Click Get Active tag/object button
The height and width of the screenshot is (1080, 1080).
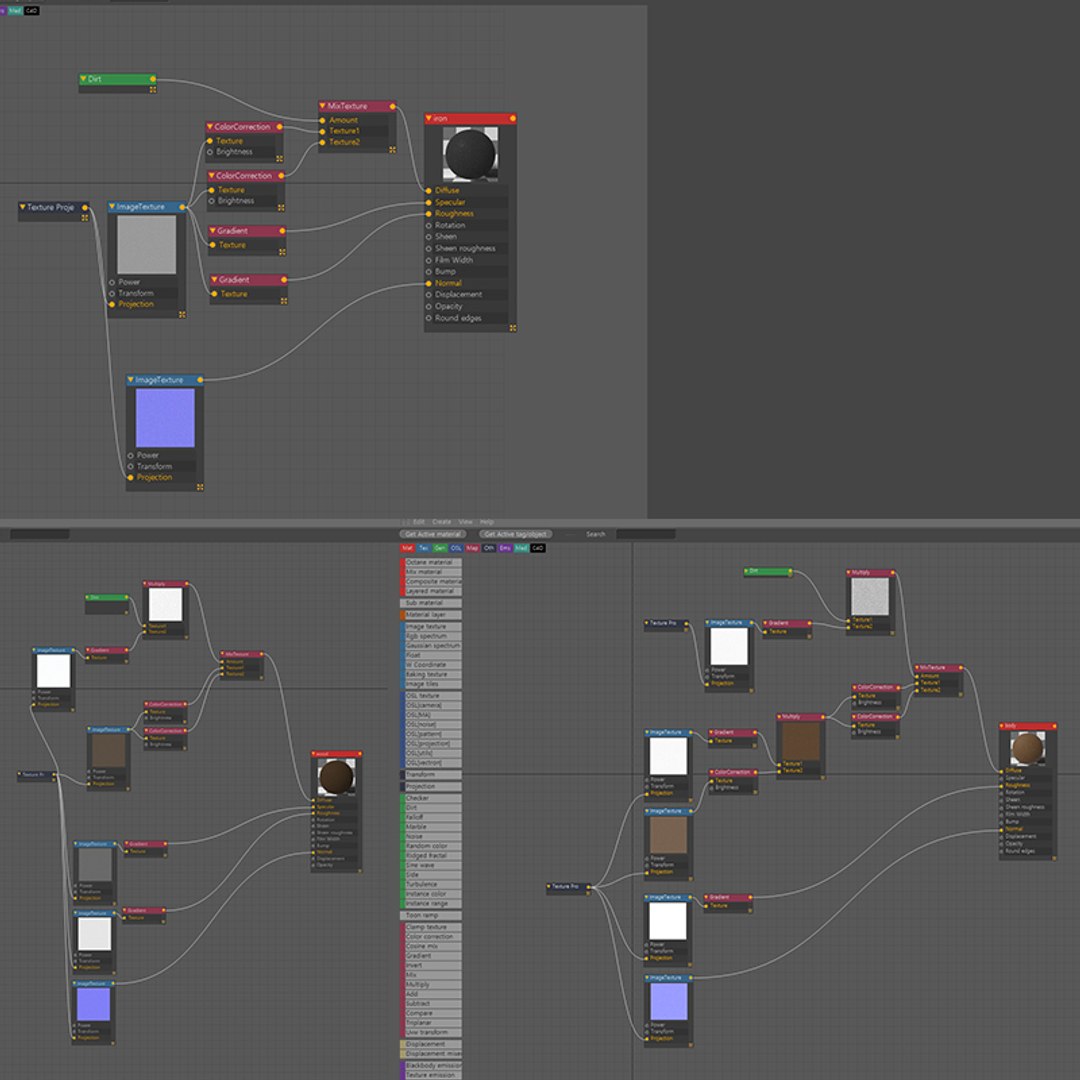[x=515, y=534]
